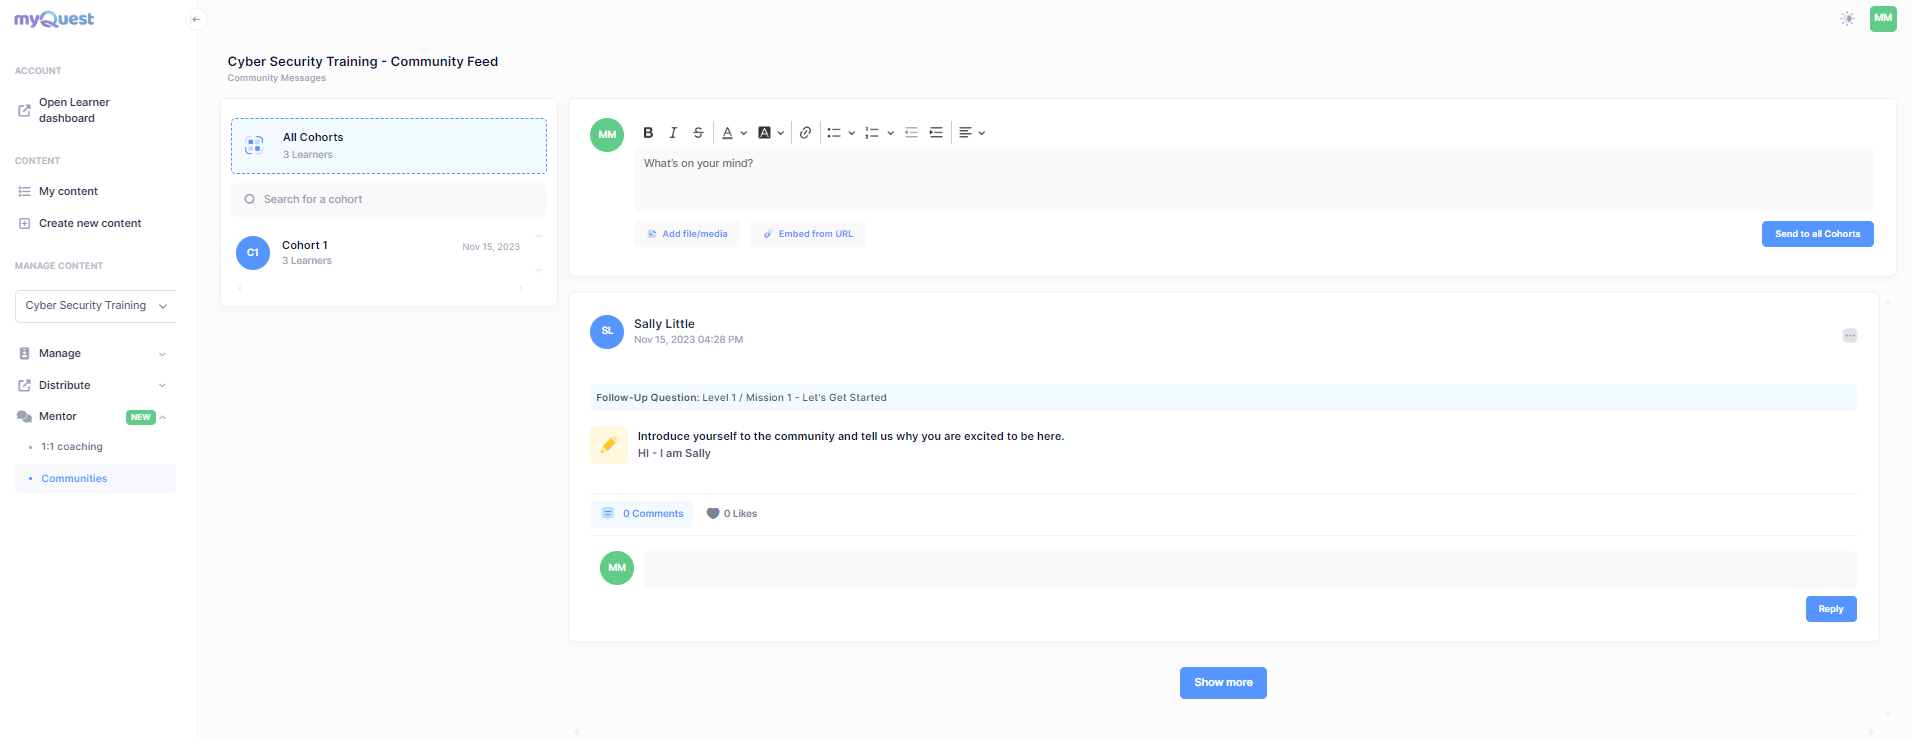Toggle light/dark theme sun icon
Image resolution: width=1911 pixels, height=738 pixels.
pos(1846,19)
